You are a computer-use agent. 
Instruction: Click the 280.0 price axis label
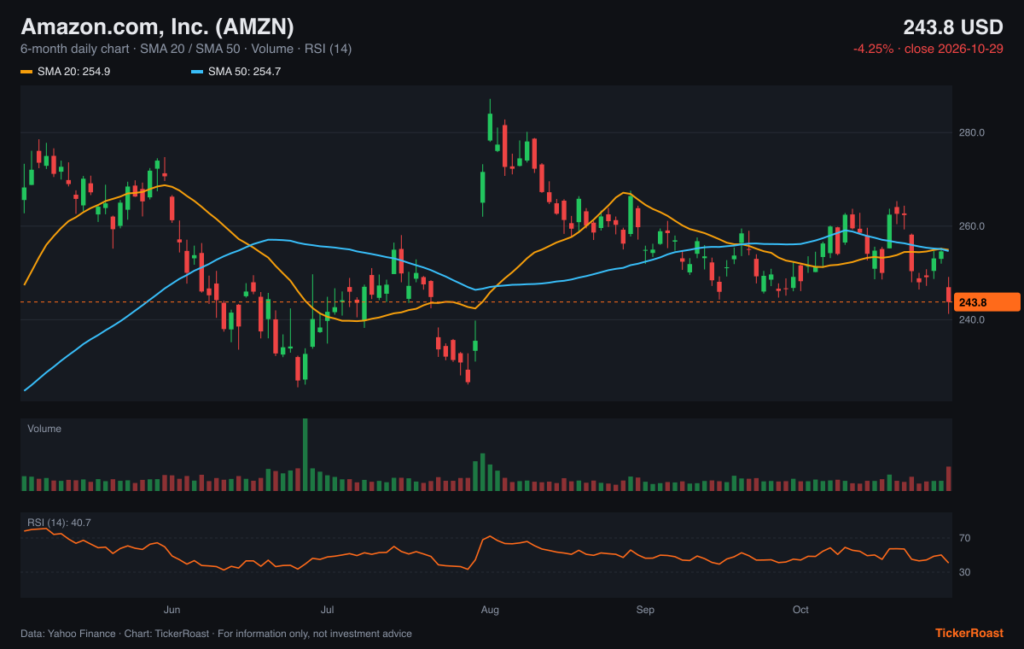(x=971, y=133)
